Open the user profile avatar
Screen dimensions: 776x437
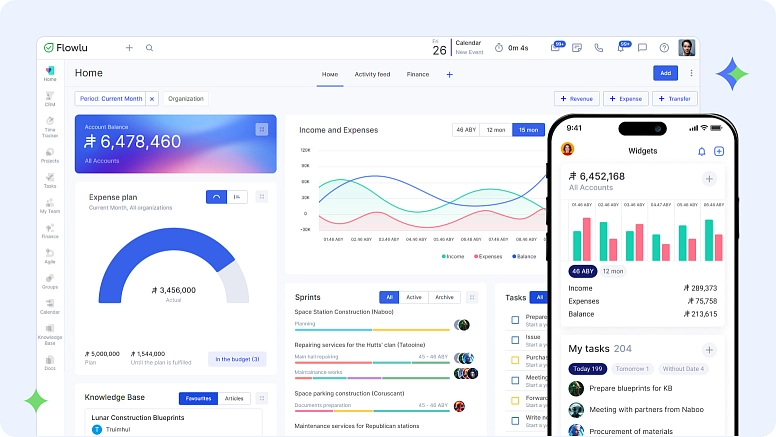coord(686,48)
